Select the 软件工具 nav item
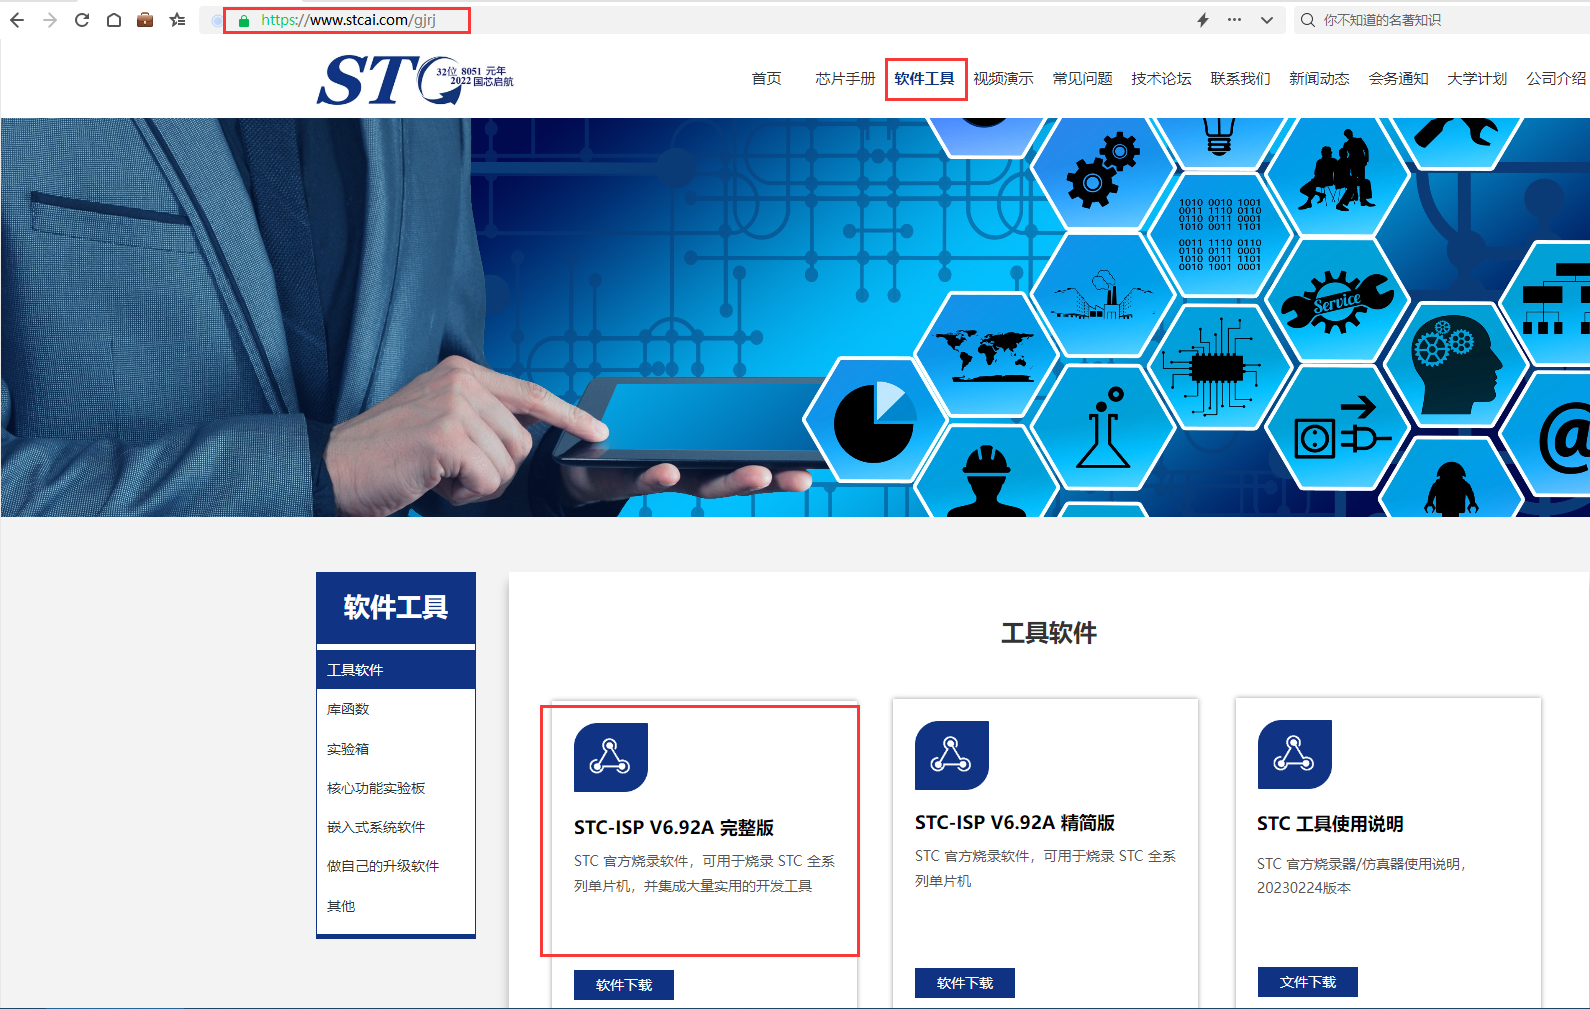The width and height of the screenshot is (1590, 1009). (x=925, y=79)
